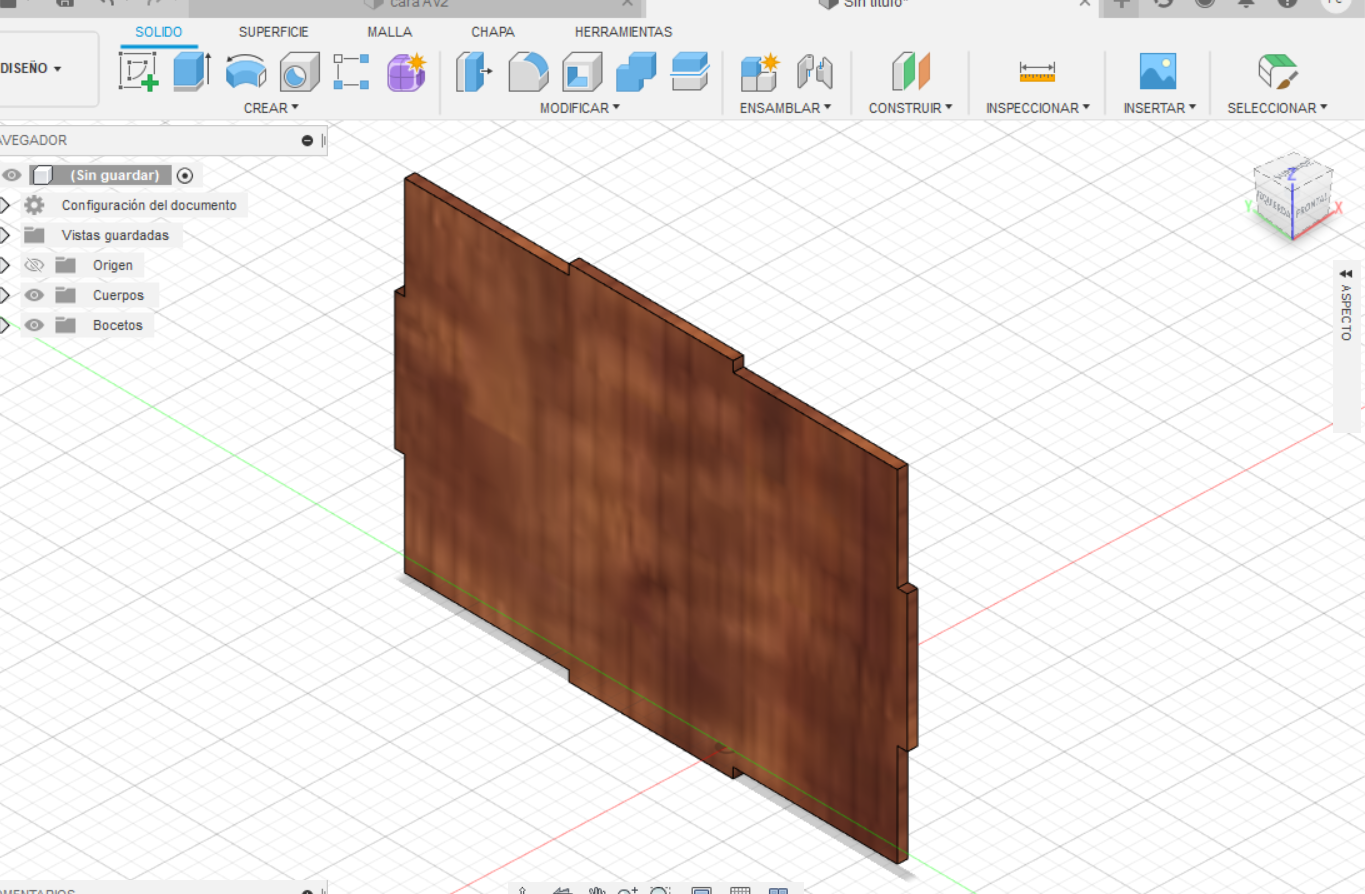Open the INSERTAR dropdown menu
This screenshot has width=1365, height=894.
1160,108
